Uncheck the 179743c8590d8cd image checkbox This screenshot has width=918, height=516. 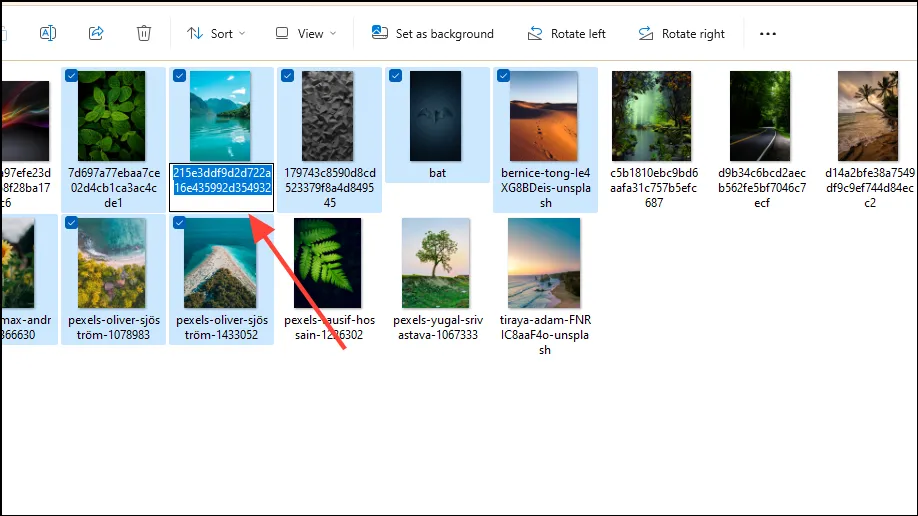tap(287, 76)
